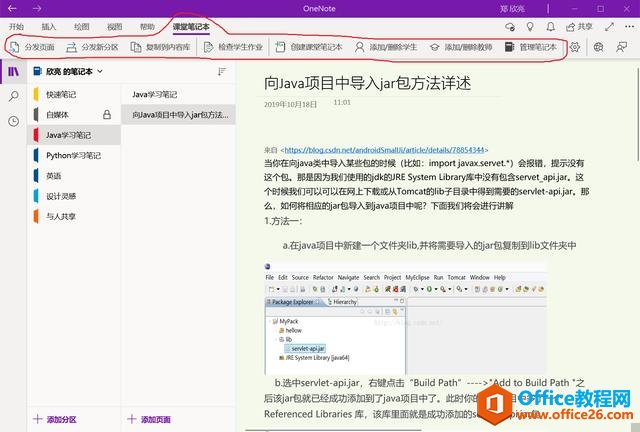Select the 快速笔记 section
The image size is (640, 432).
[x=74, y=95]
